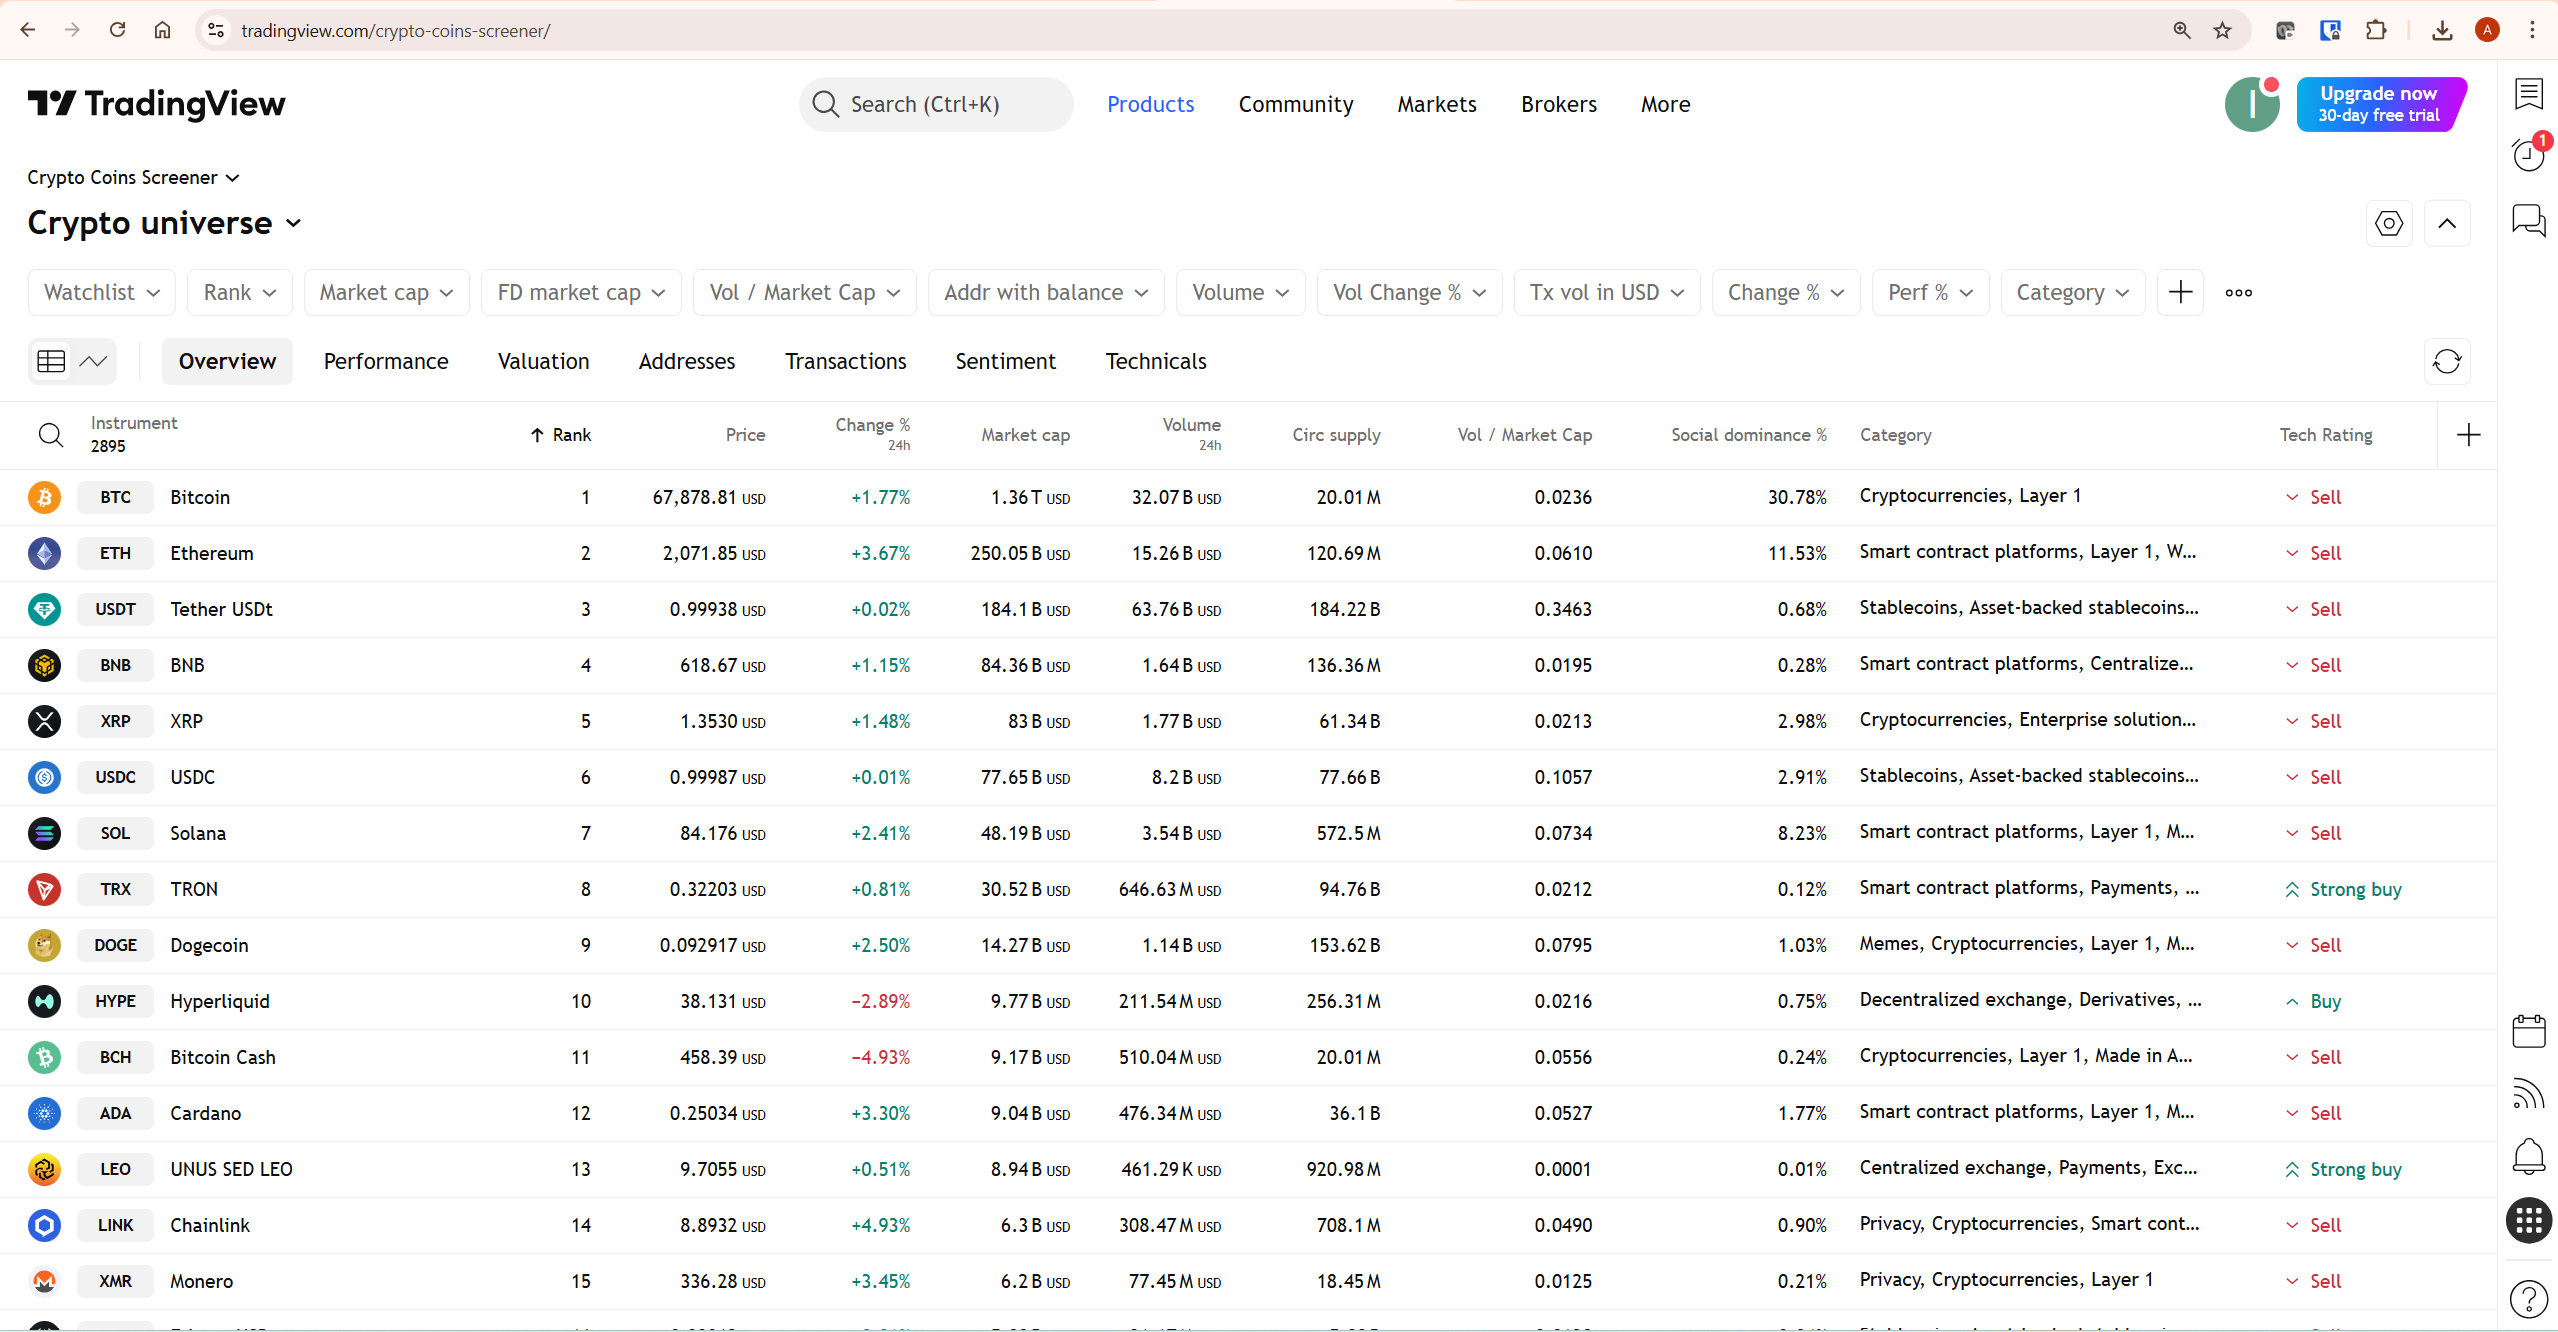Click the Upgrade now free trial button
The width and height of the screenshot is (2558, 1332).
(x=2380, y=104)
